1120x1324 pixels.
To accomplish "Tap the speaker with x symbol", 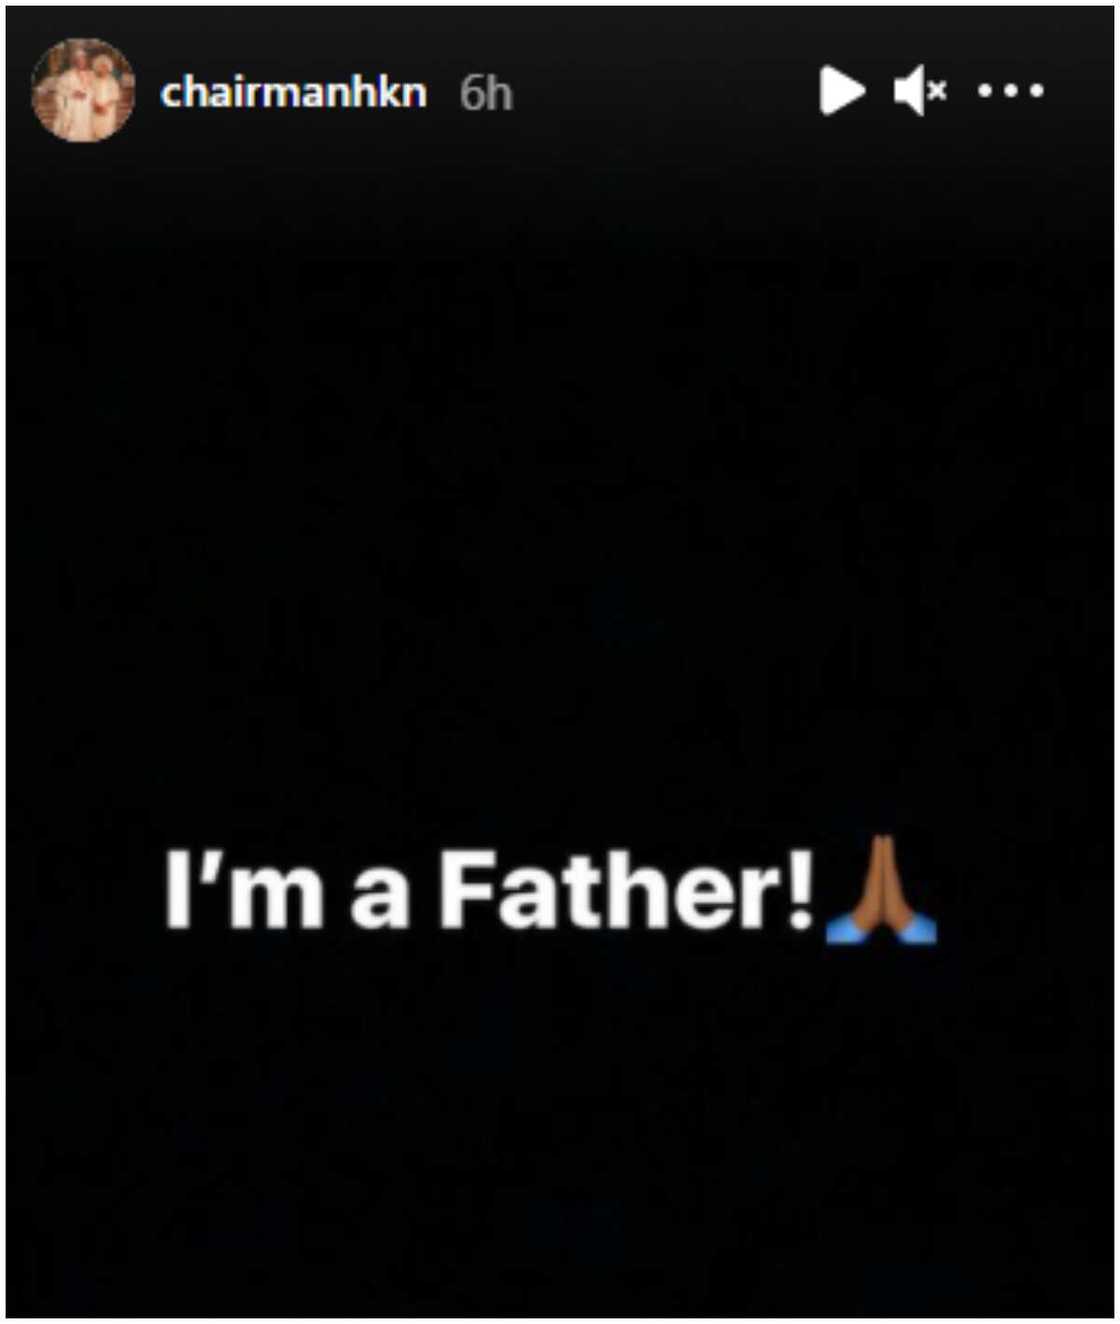I will point(920,92).
